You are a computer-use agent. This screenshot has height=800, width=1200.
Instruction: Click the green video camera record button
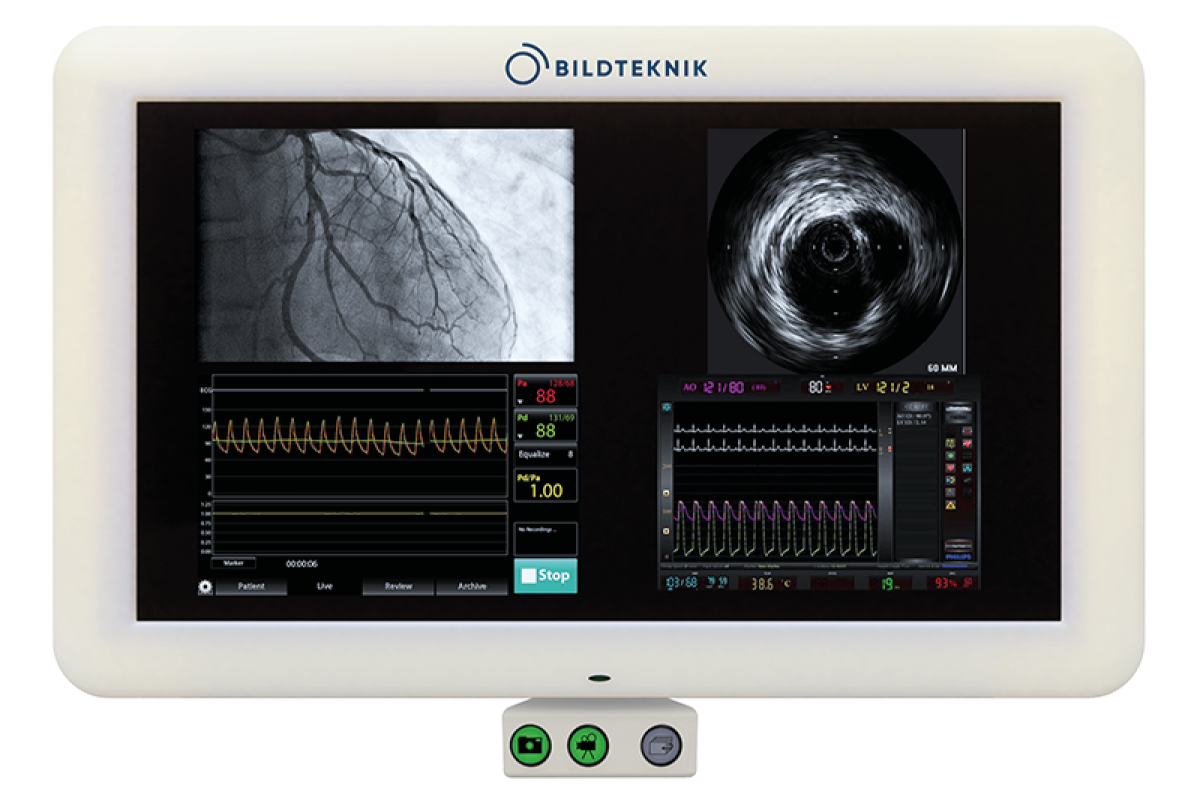tap(588, 745)
